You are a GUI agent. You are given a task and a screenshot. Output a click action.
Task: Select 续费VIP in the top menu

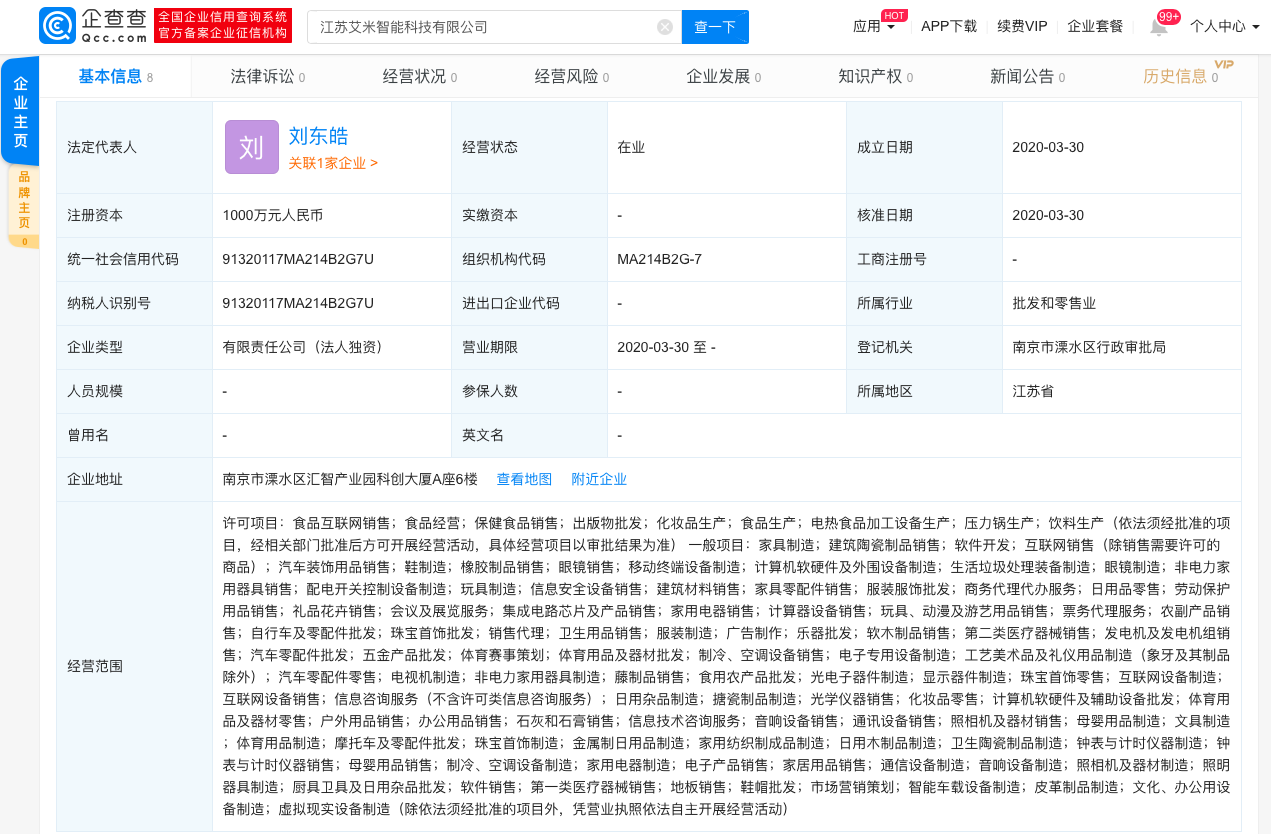[1021, 26]
